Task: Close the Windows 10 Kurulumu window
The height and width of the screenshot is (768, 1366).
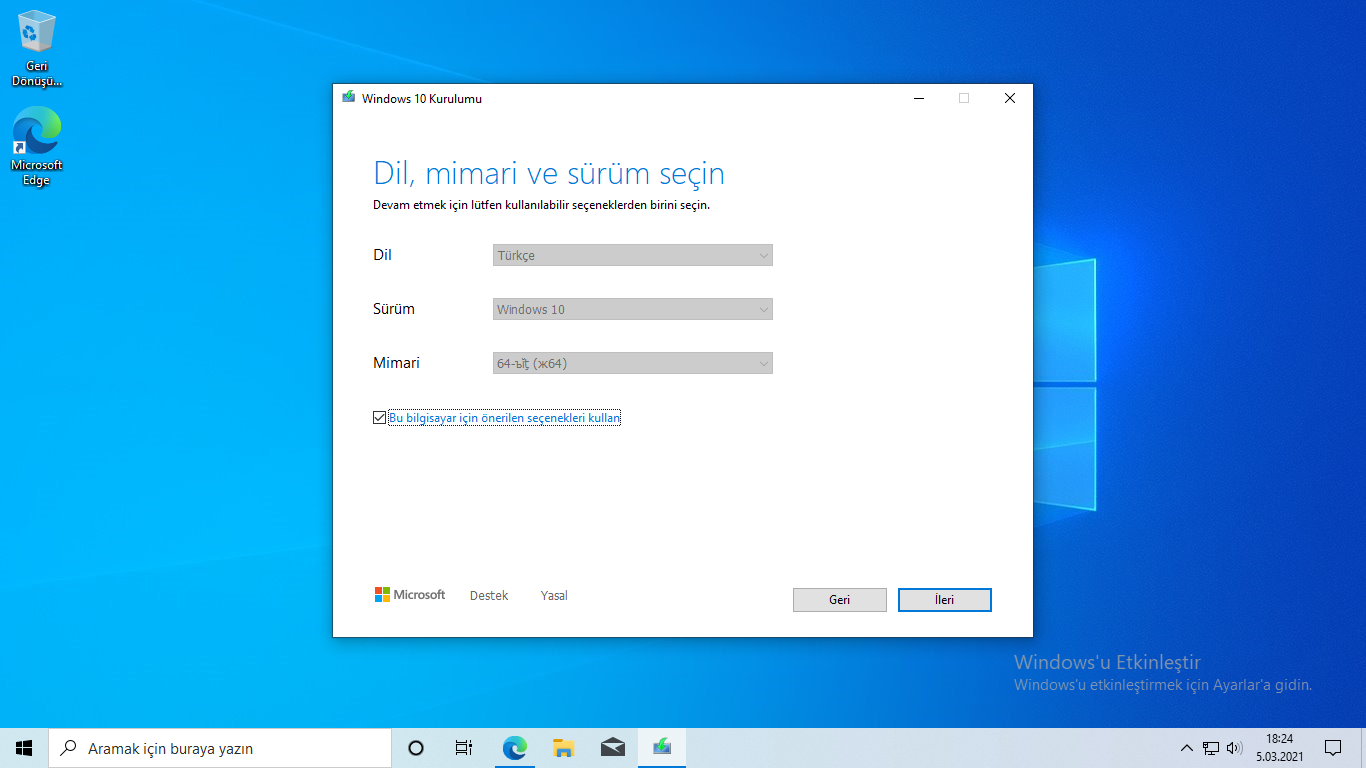Action: 1010,98
